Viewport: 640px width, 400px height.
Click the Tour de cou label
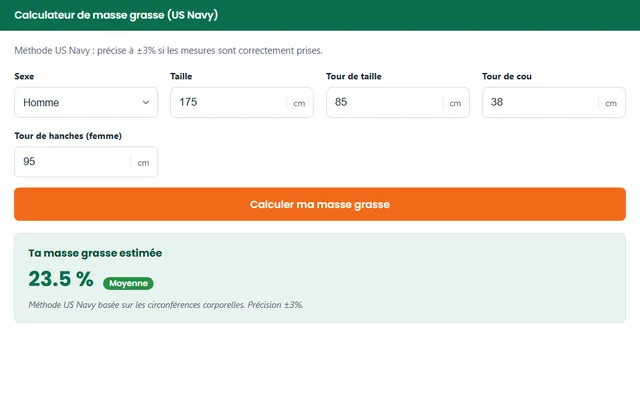507,76
